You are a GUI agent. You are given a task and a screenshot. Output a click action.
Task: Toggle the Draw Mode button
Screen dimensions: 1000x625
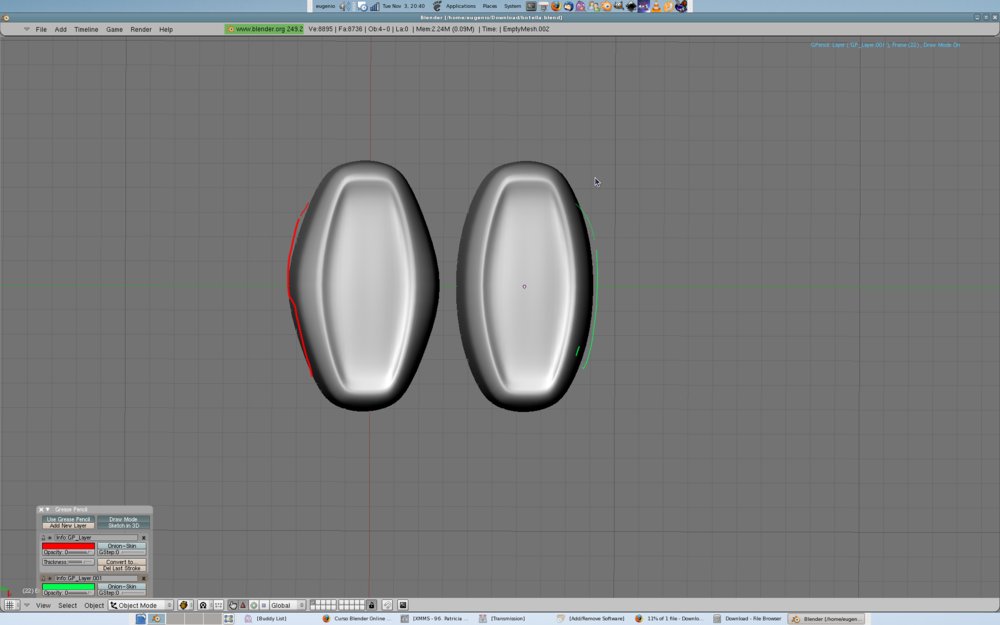(124, 519)
